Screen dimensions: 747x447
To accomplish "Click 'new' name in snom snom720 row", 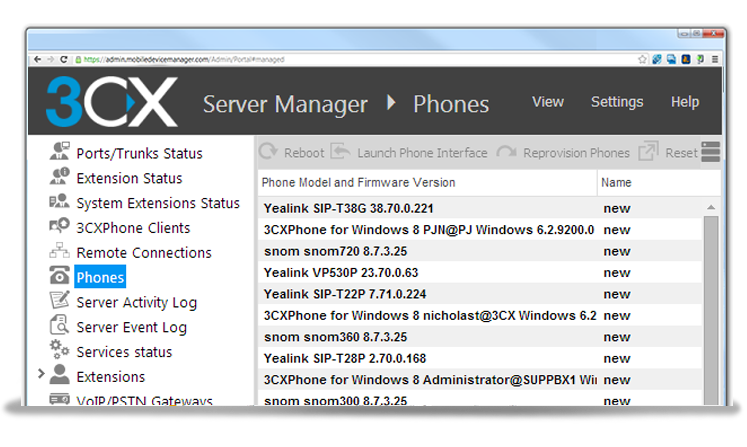I will [617, 252].
